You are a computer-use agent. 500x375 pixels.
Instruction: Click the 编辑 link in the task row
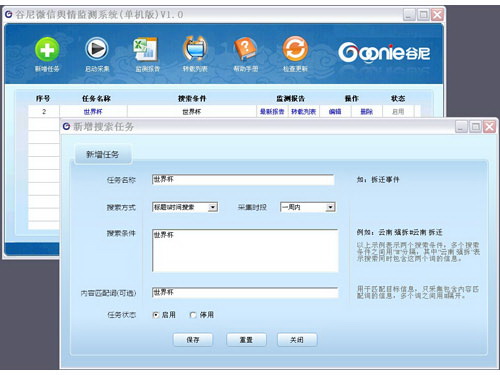335,112
